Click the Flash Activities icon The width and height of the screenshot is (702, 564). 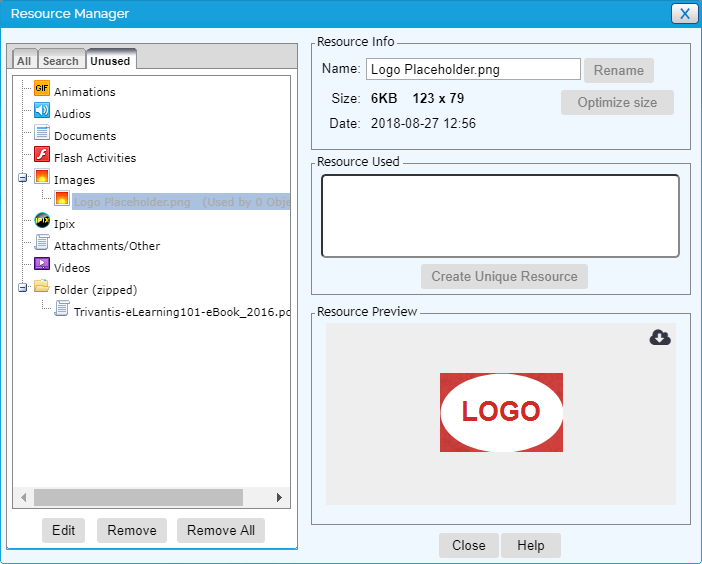[42, 156]
